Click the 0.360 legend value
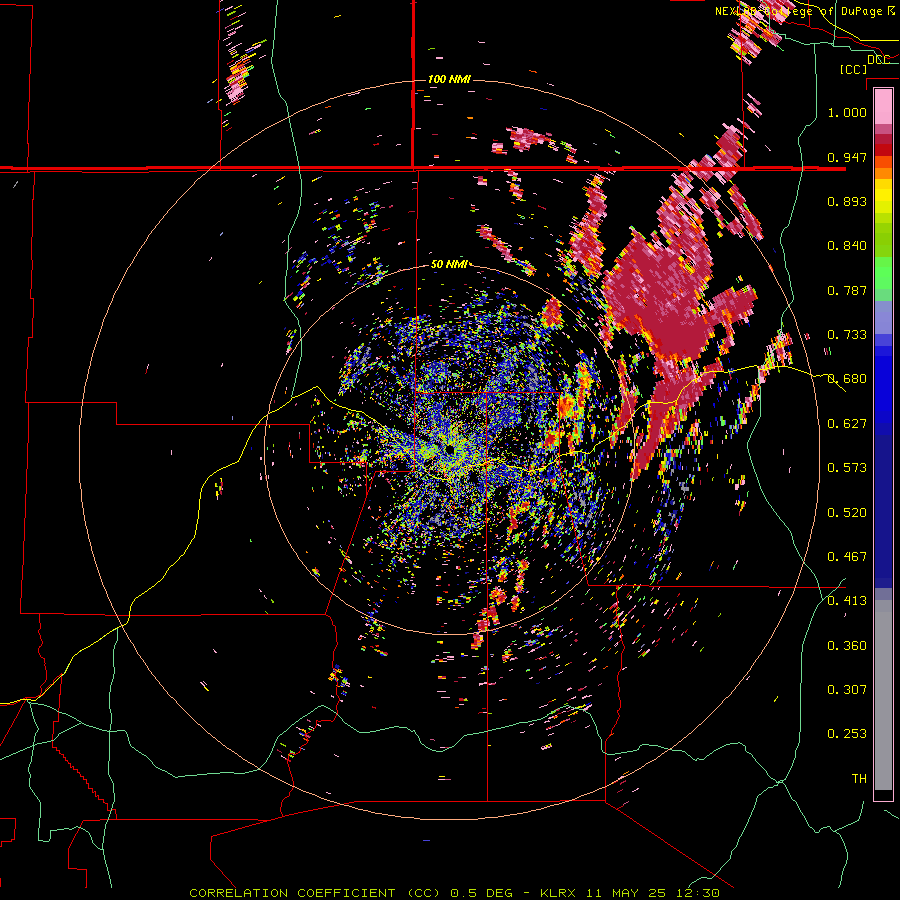The height and width of the screenshot is (900, 900). click(847, 646)
